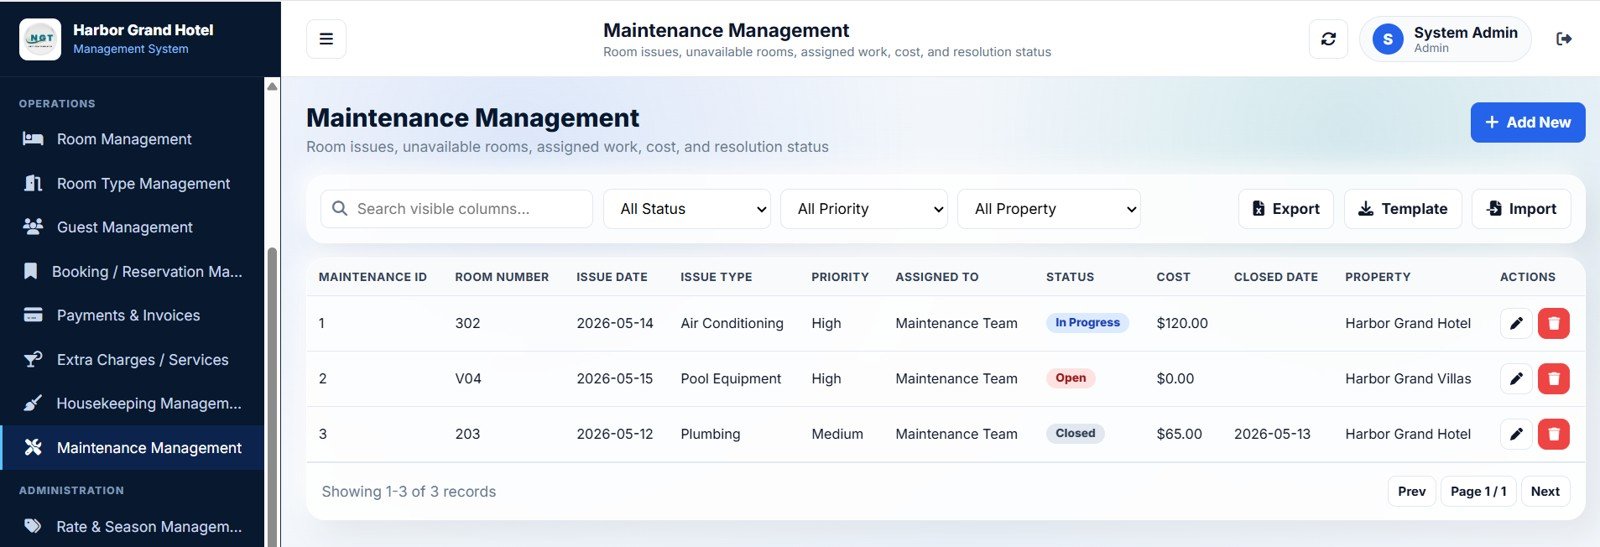Edit maintenance record for room V04
Screen dimensions: 1600x547
pos(1516,378)
